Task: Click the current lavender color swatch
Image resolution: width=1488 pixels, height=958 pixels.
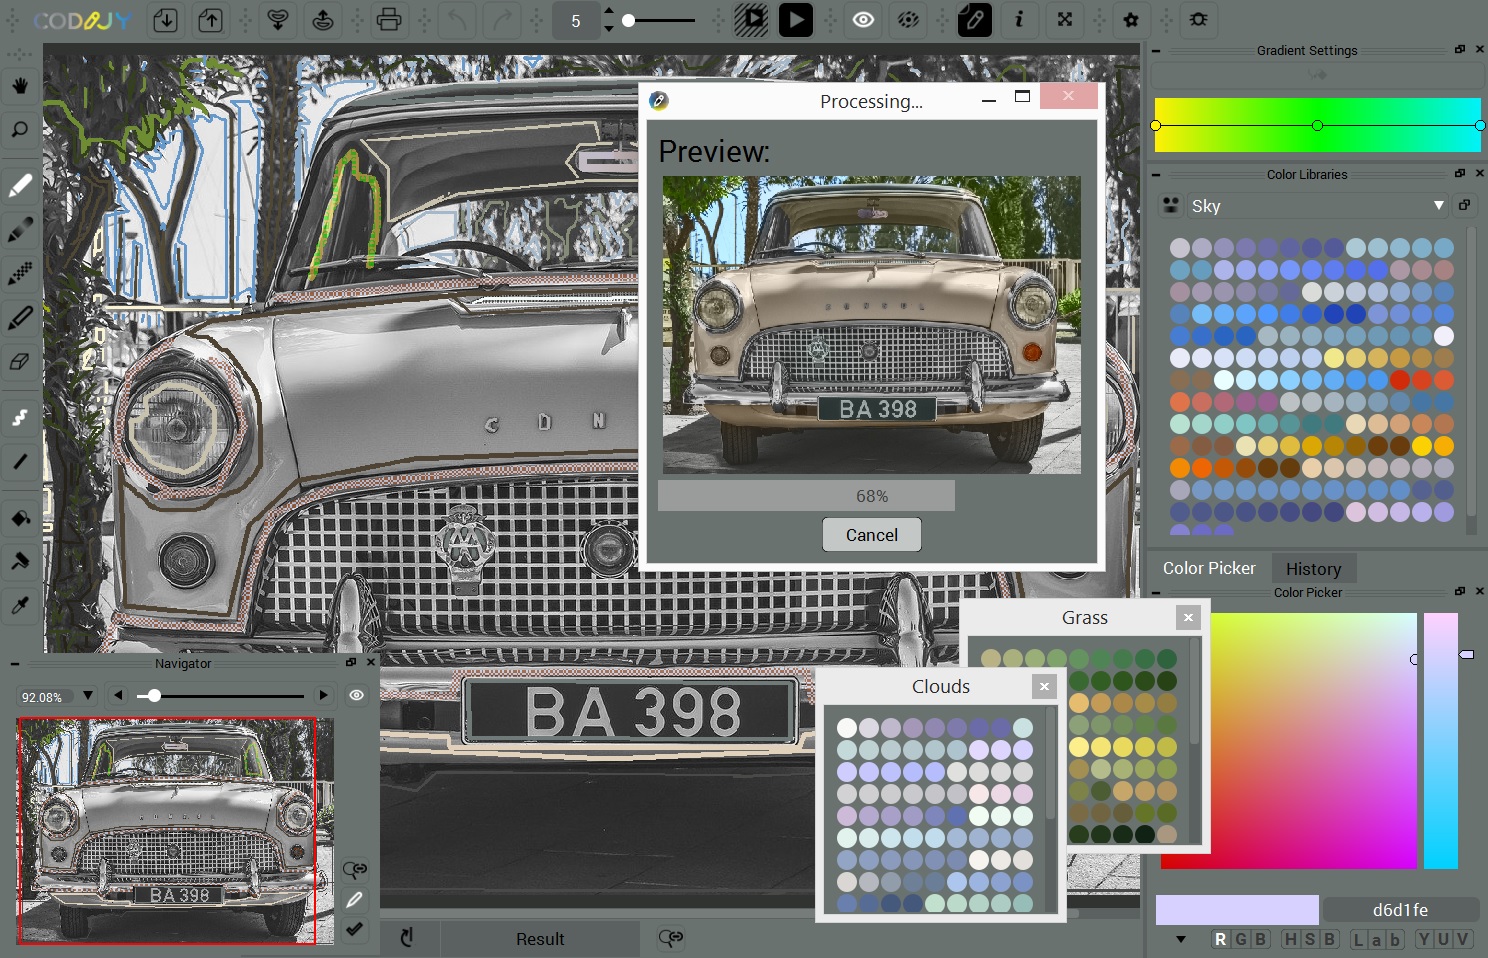Action: [1237, 910]
